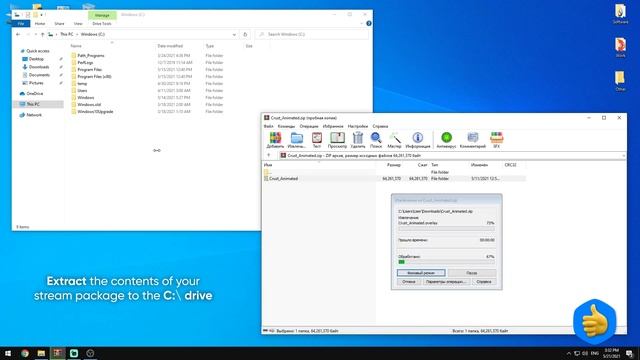Switch to the Home ribbon tab
The width and height of the screenshot is (640, 360).
tap(40, 24)
